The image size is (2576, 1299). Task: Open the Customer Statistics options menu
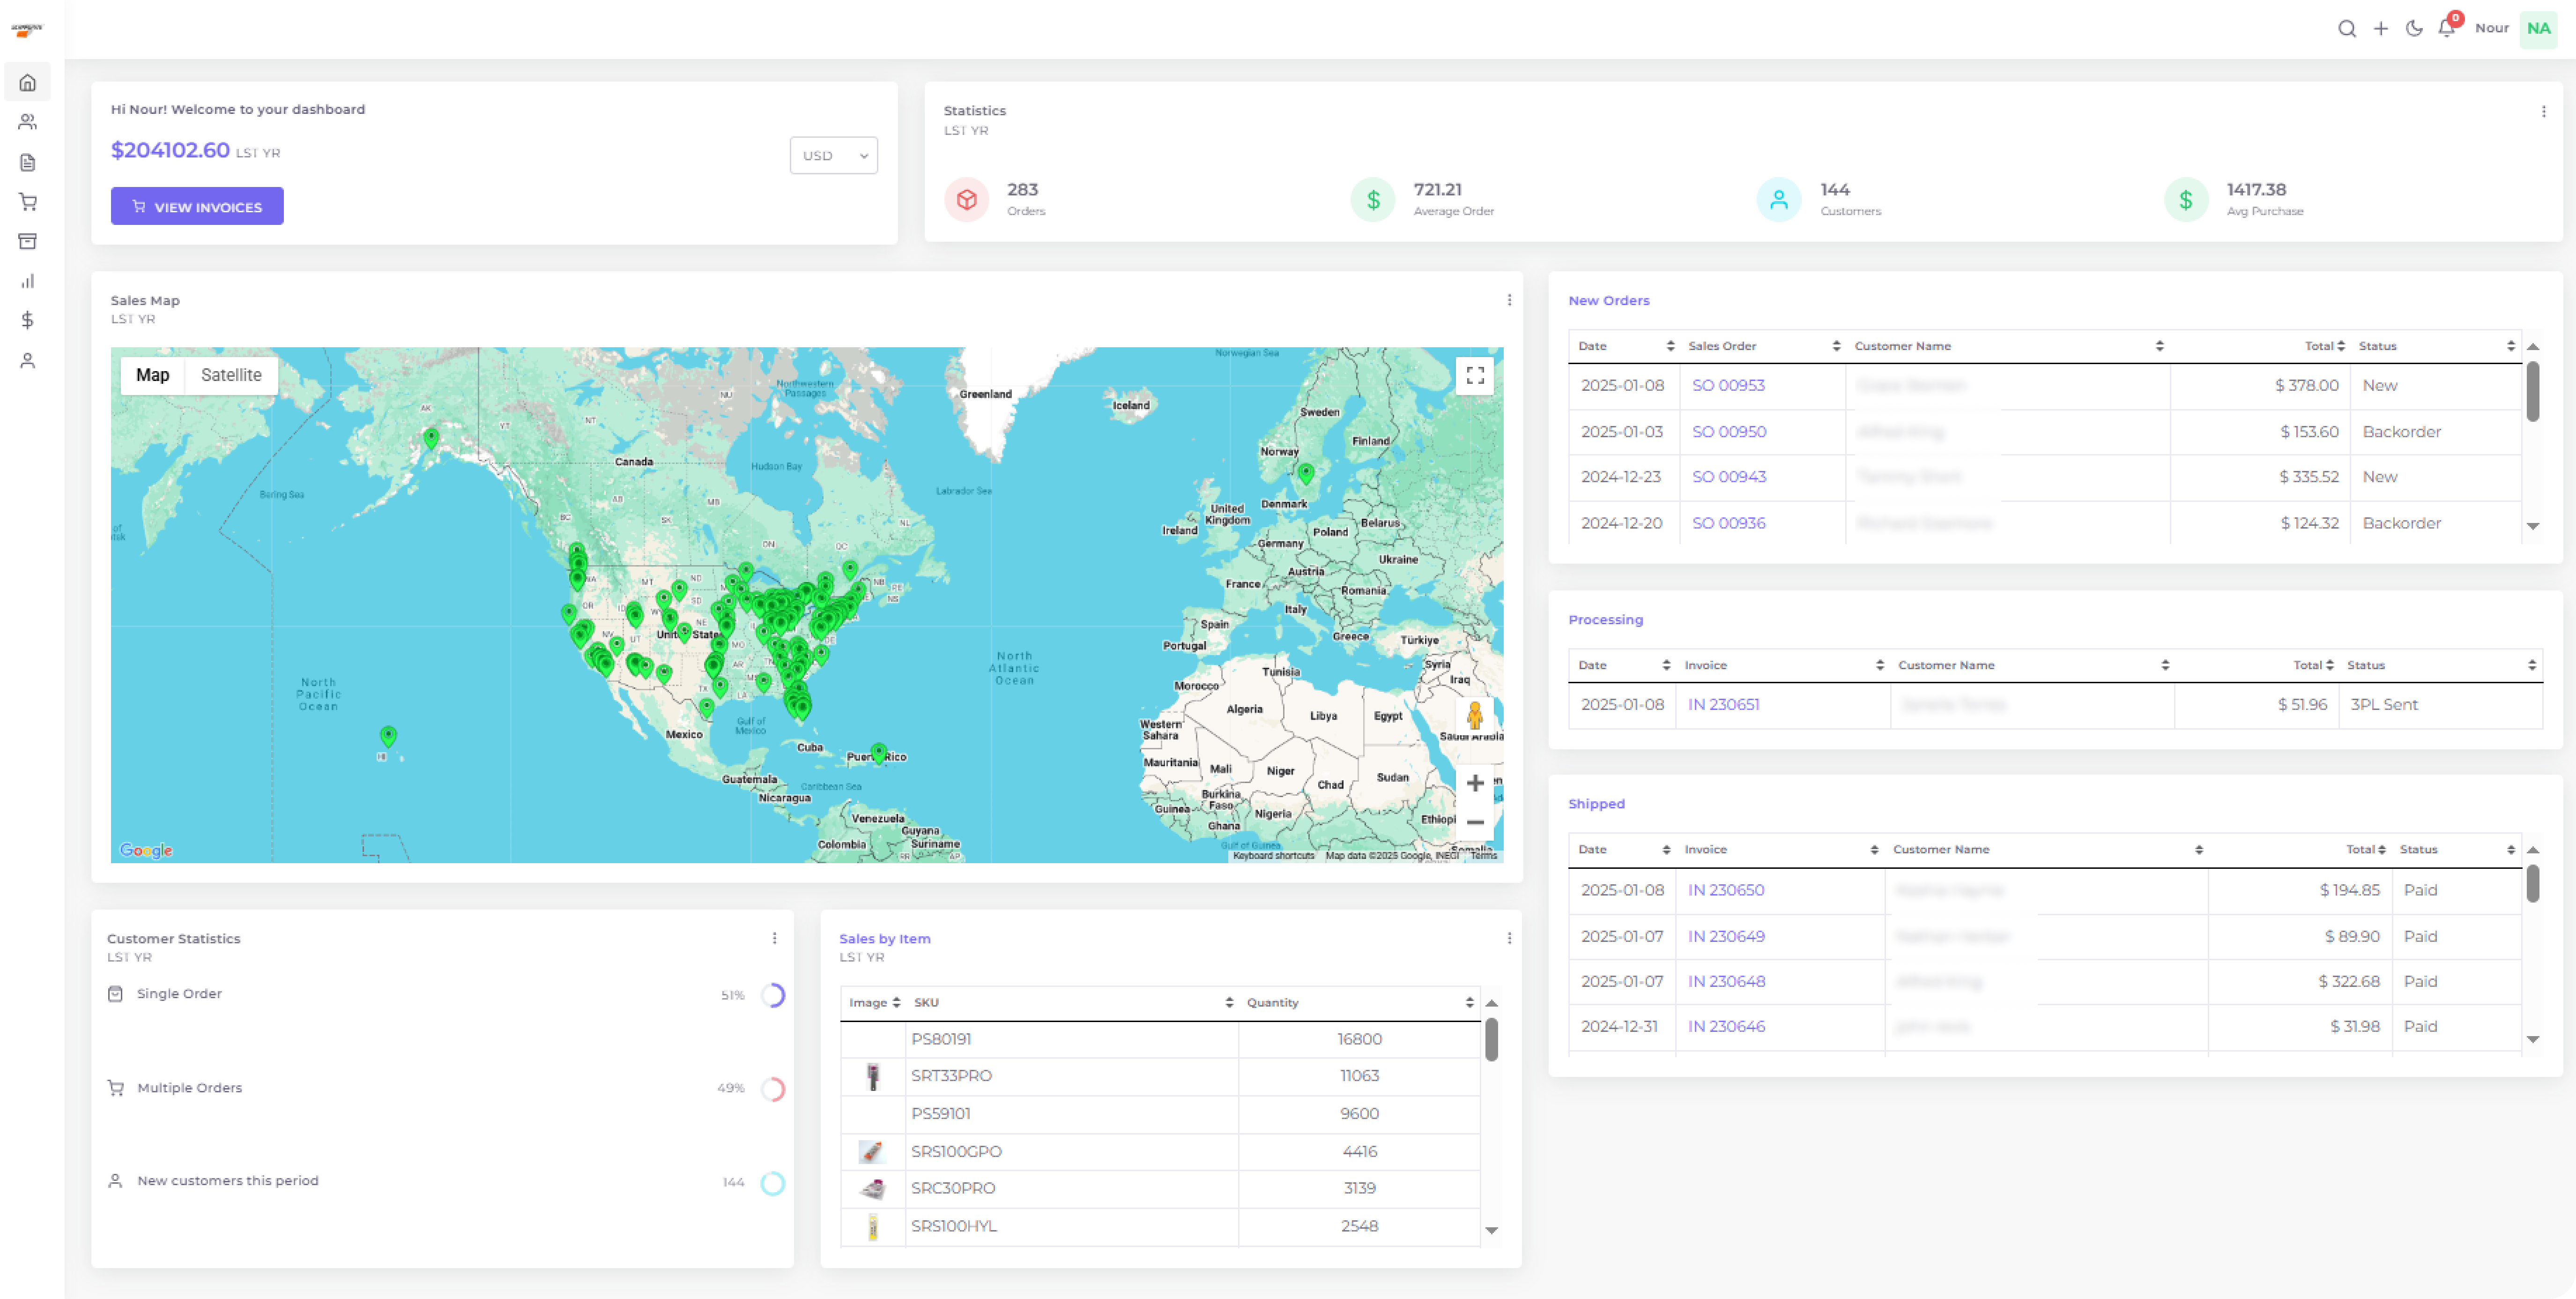(x=774, y=938)
